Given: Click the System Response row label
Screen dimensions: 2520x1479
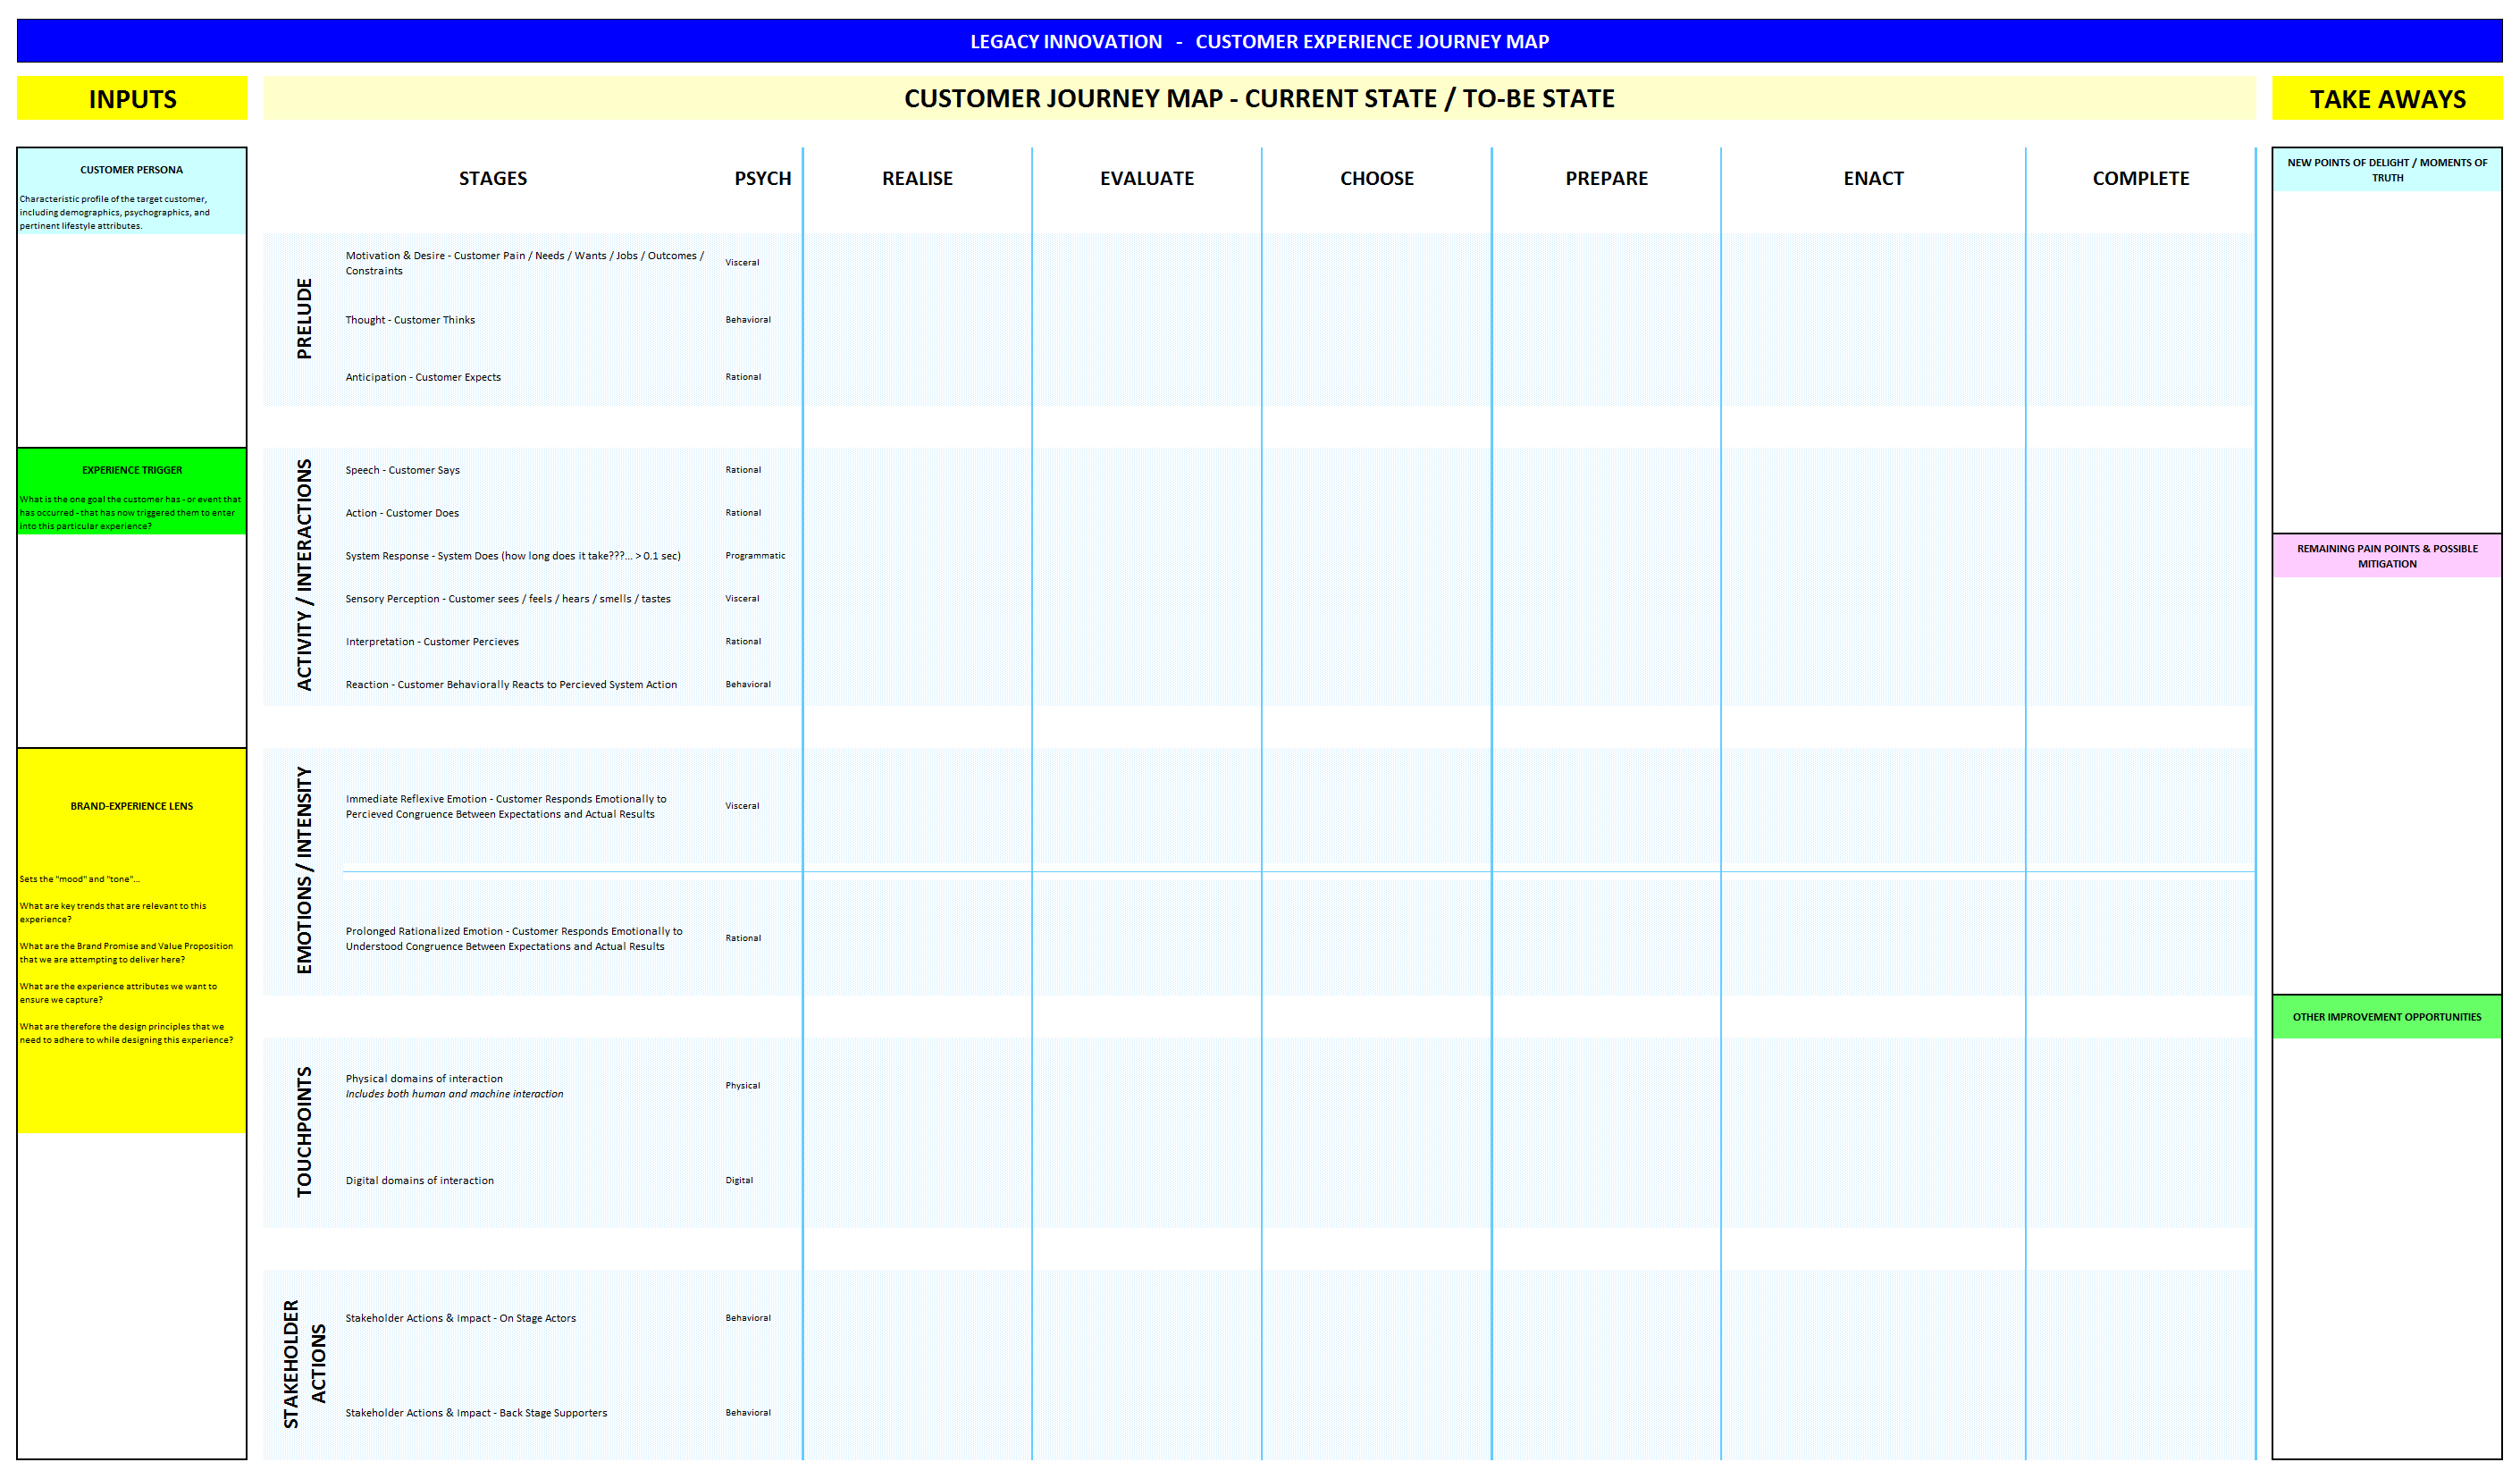Looking at the screenshot, I should (x=513, y=556).
